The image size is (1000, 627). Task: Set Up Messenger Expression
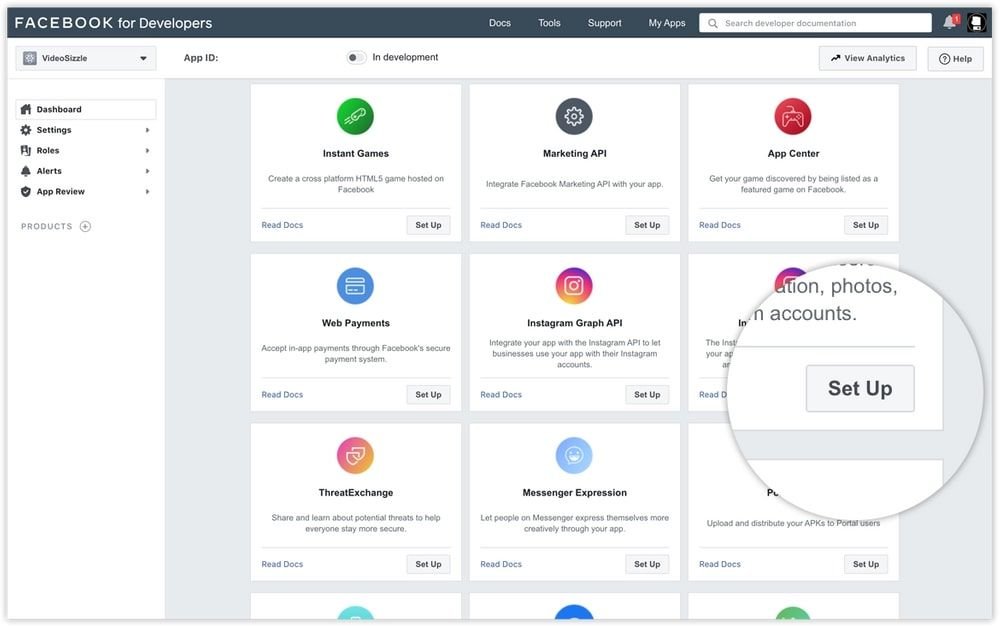pyautogui.click(x=647, y=564)
